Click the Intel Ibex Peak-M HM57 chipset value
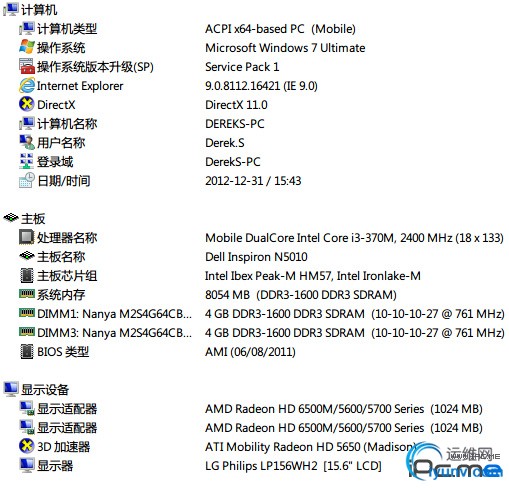 [x=313, y=276]
